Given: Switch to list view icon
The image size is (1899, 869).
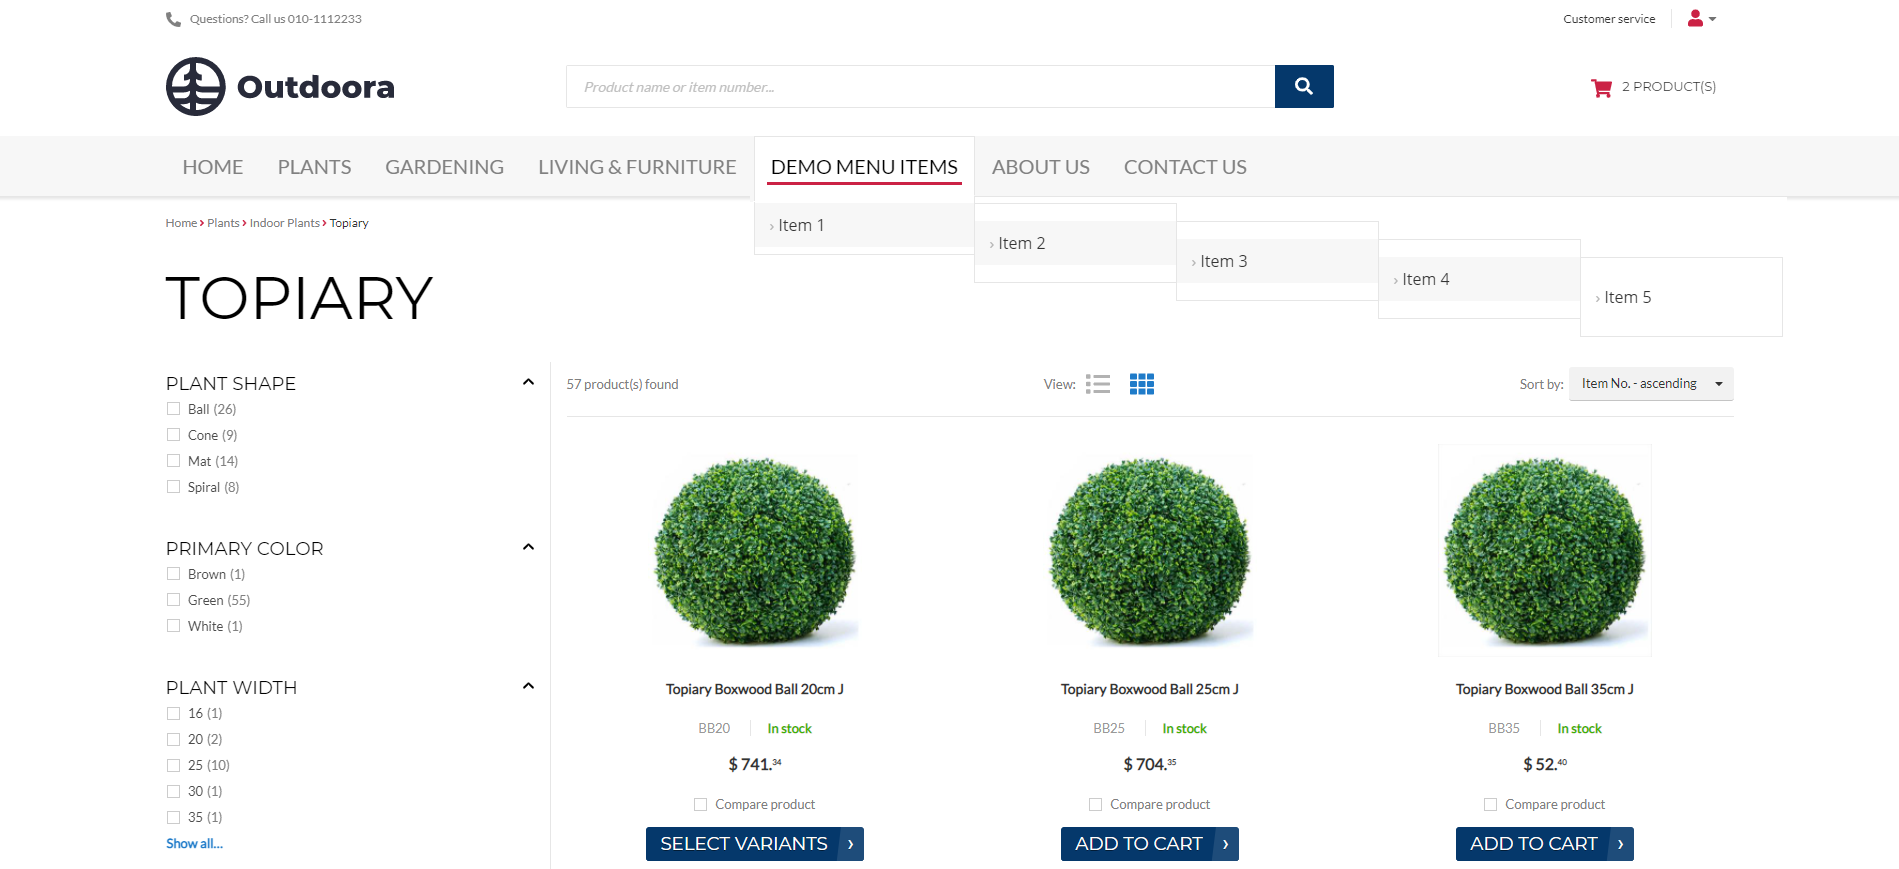Looking at the screenshot, I should (x=1098, y=384).
